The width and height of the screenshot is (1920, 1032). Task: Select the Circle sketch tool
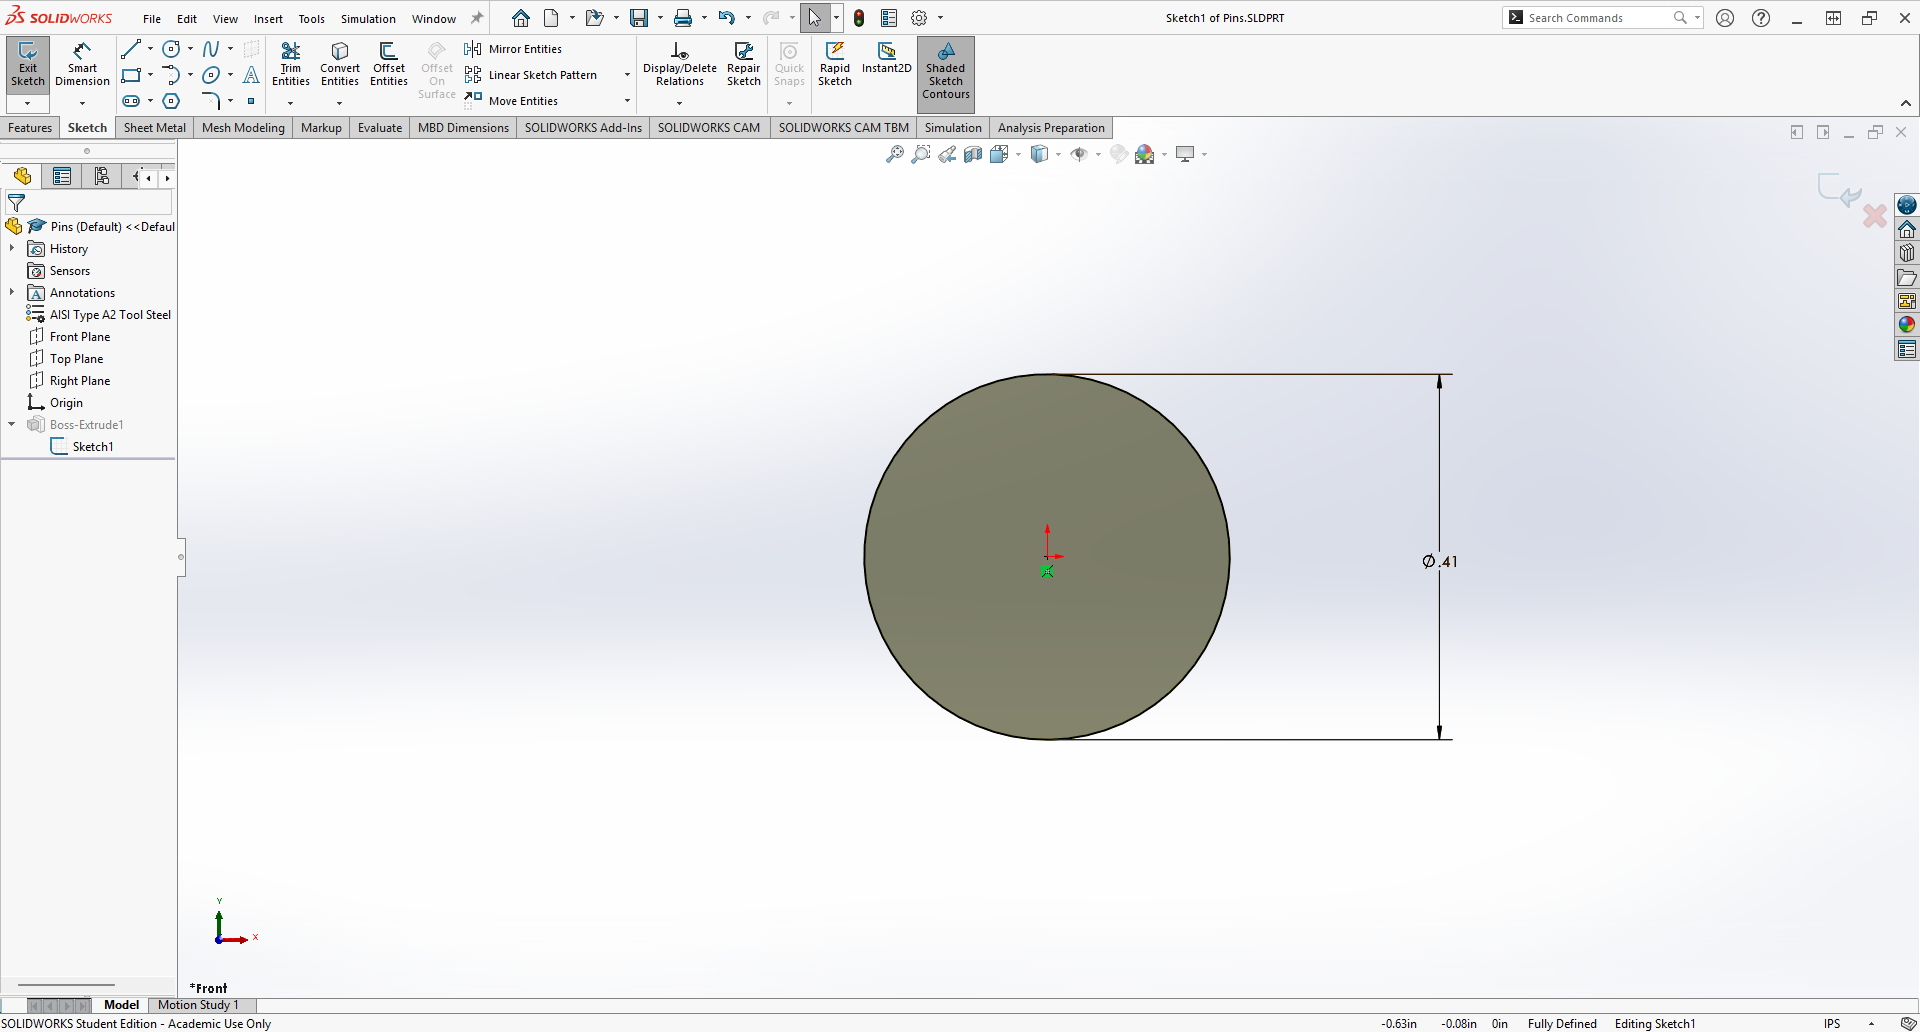[x=171, y=49]
